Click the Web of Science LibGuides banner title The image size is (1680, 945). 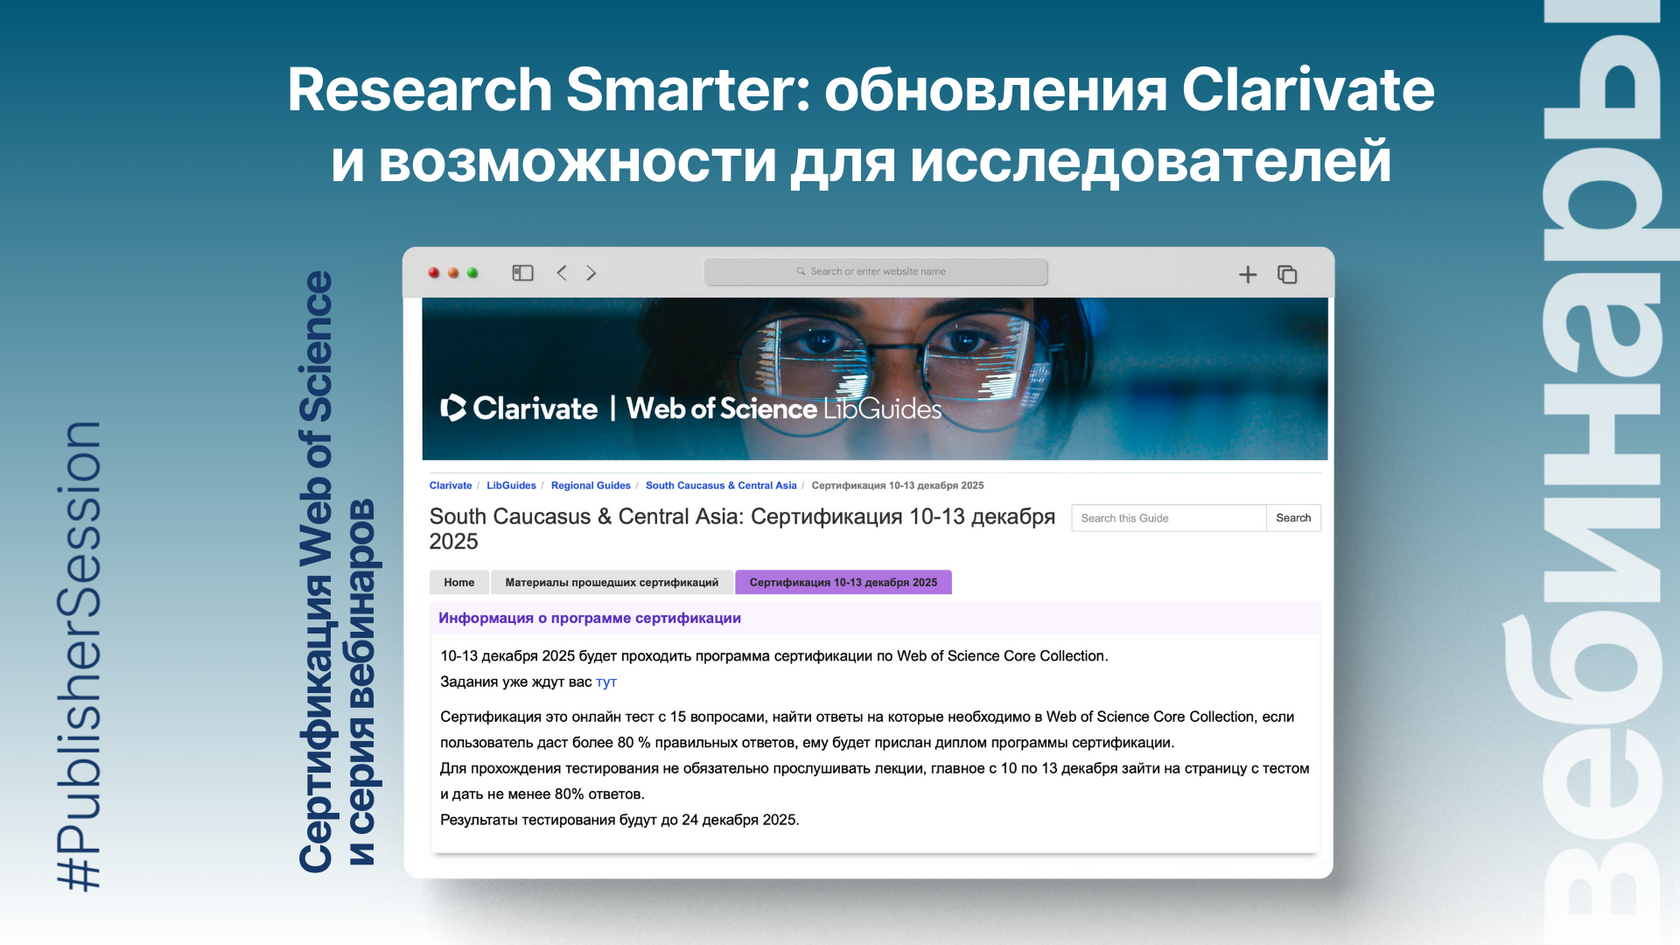click(x=784, y=408)
